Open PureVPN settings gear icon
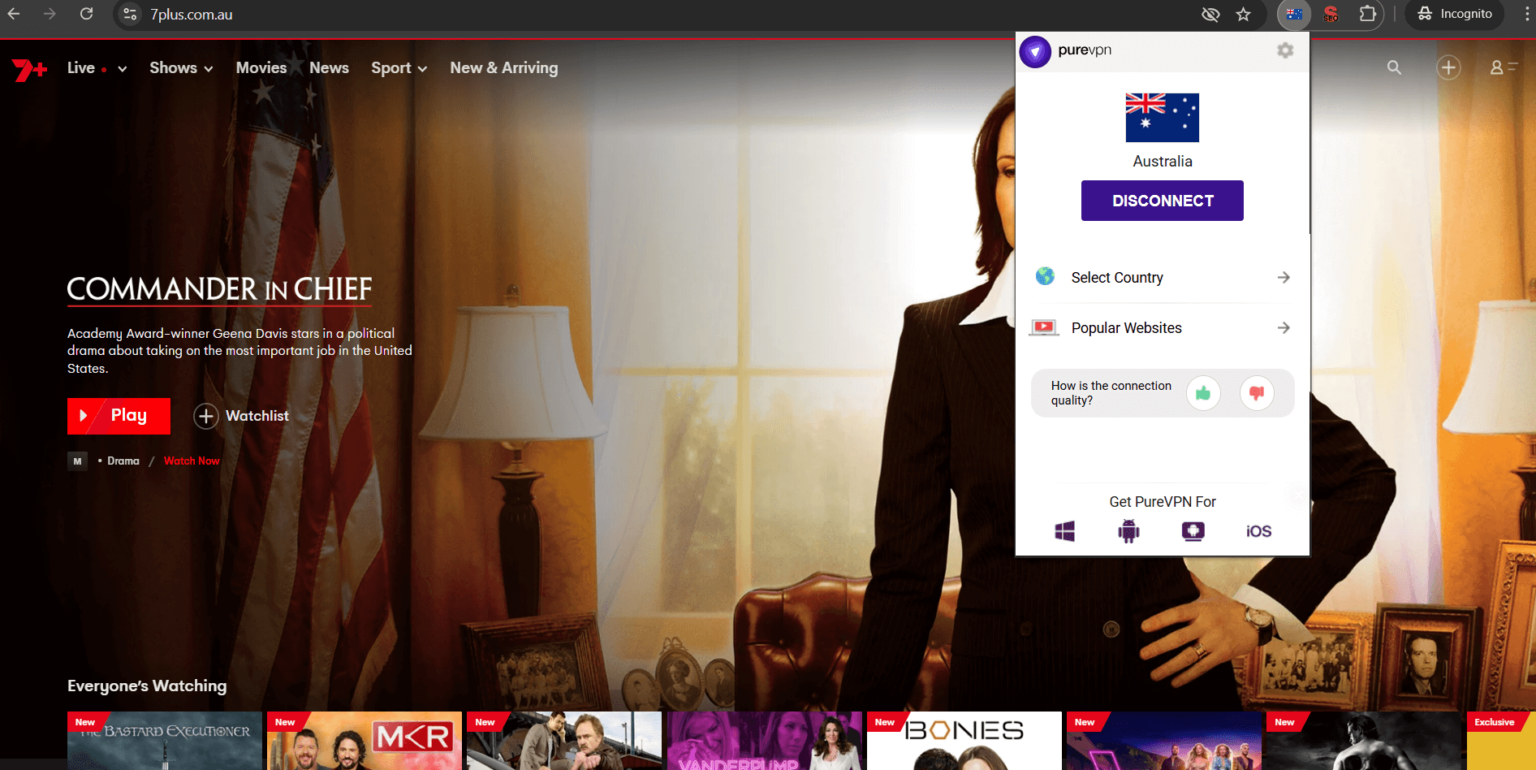Image resolution: width=1536 pixels, height=770 pixels. (x=1285, y=51)
